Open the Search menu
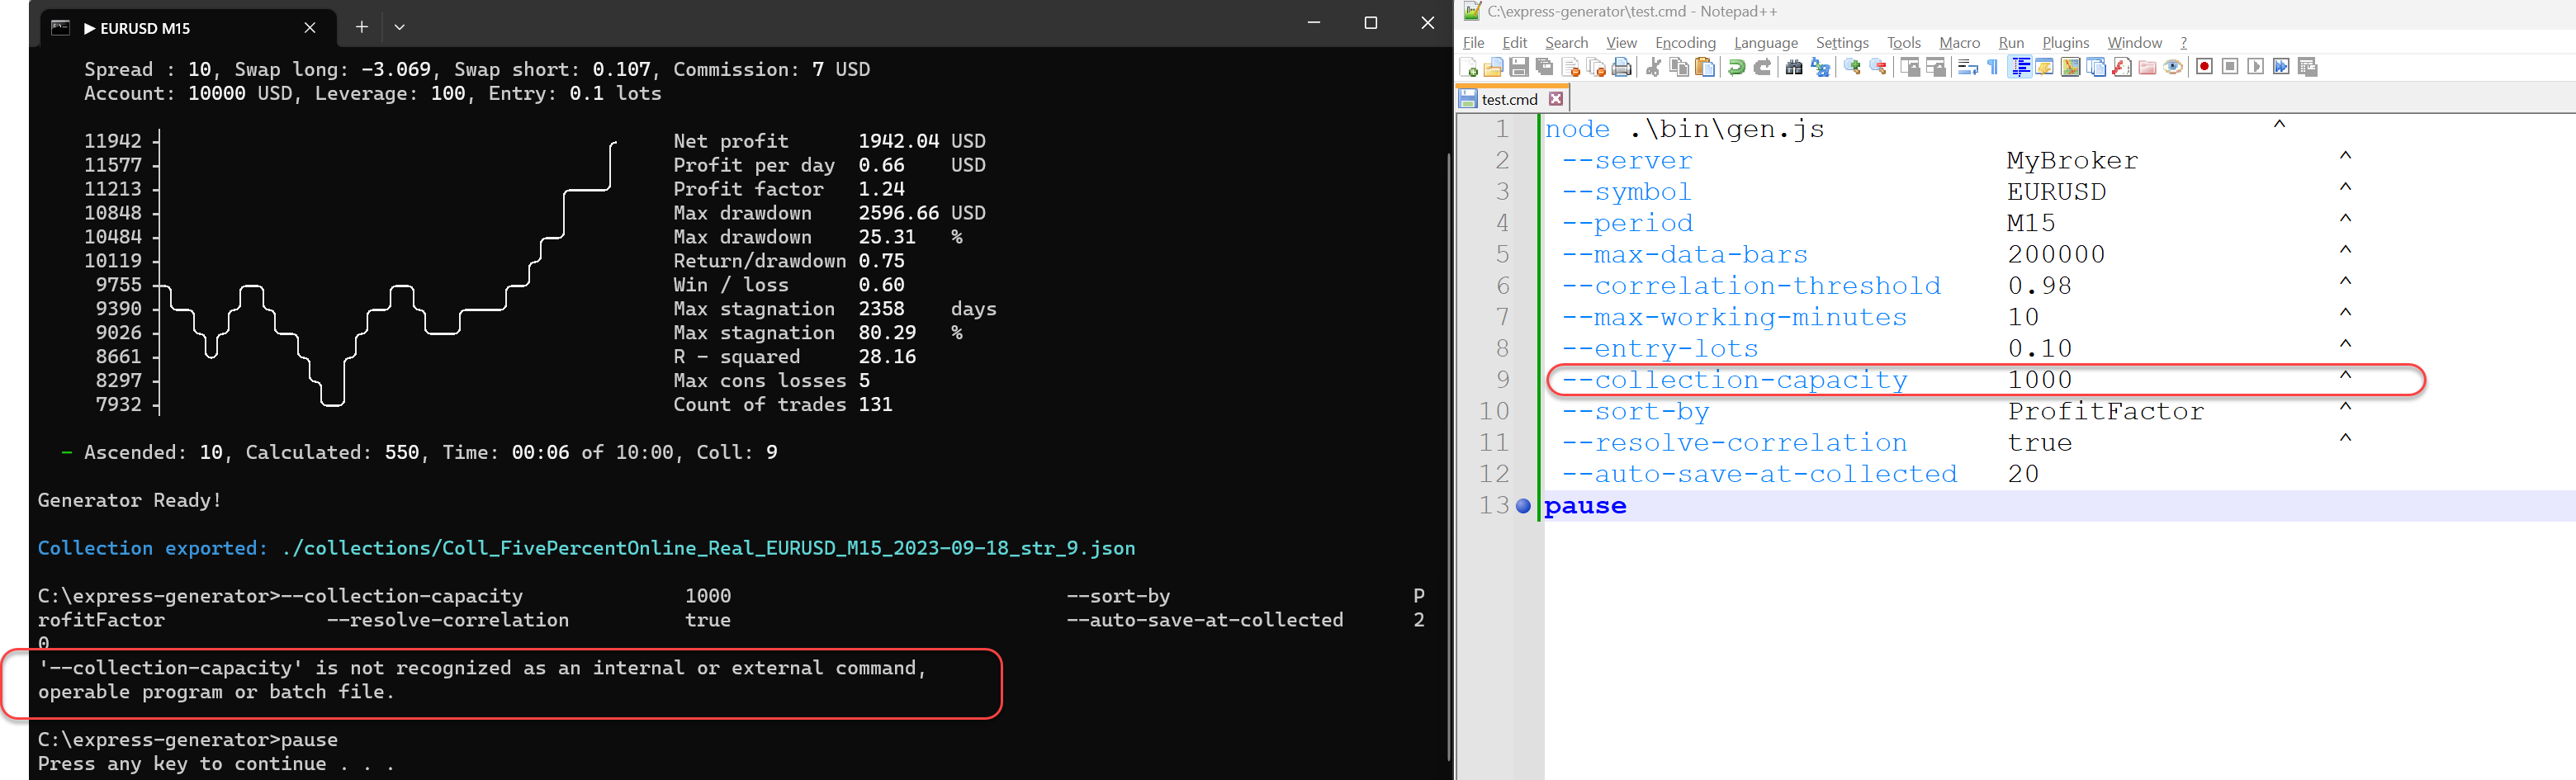2576x780 pixels. click(1566, 42)
